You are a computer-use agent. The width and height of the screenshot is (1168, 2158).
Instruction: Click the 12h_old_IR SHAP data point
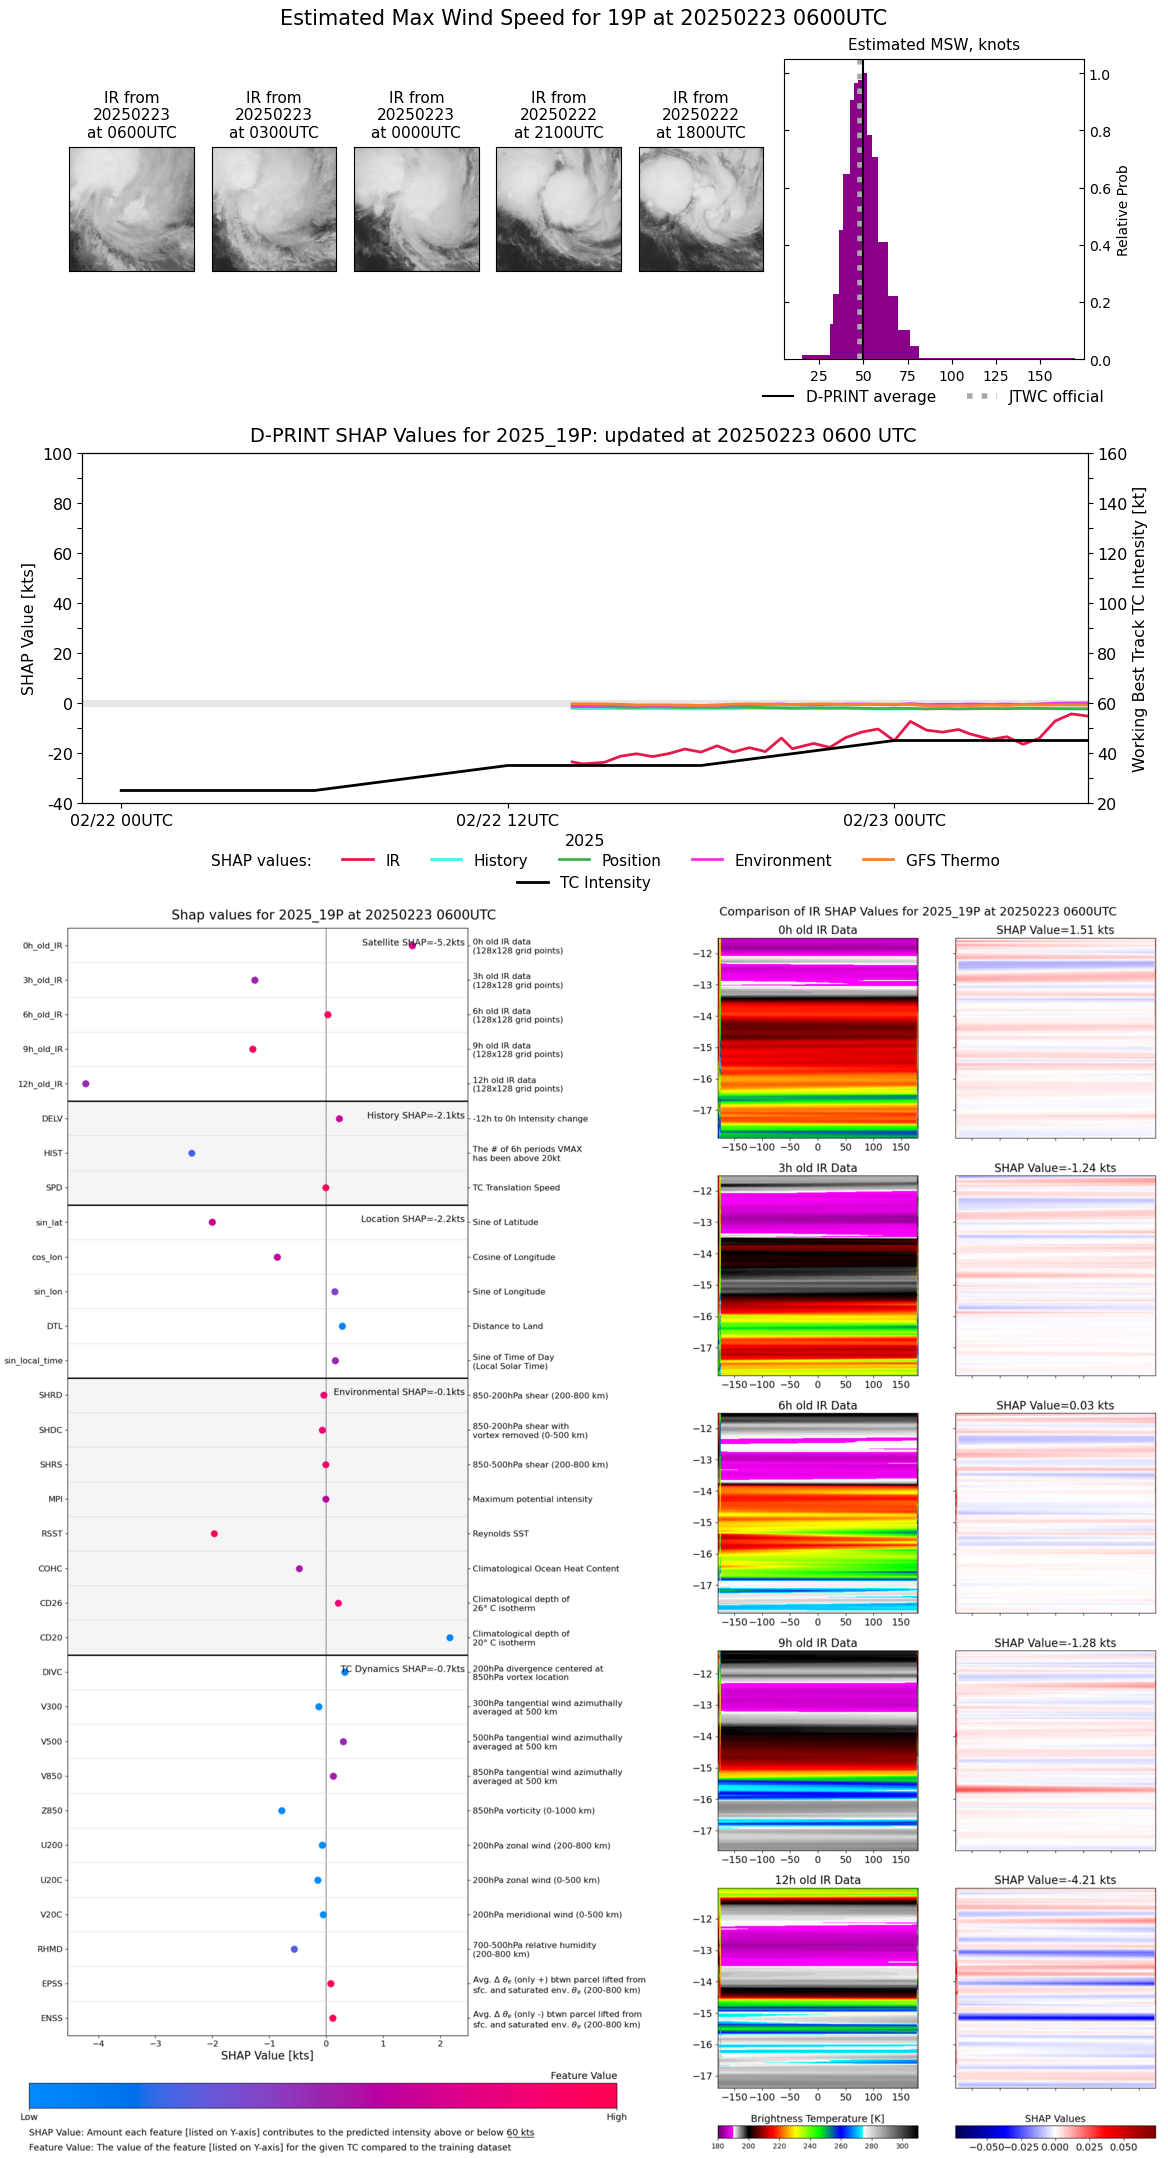[86, 1083]
